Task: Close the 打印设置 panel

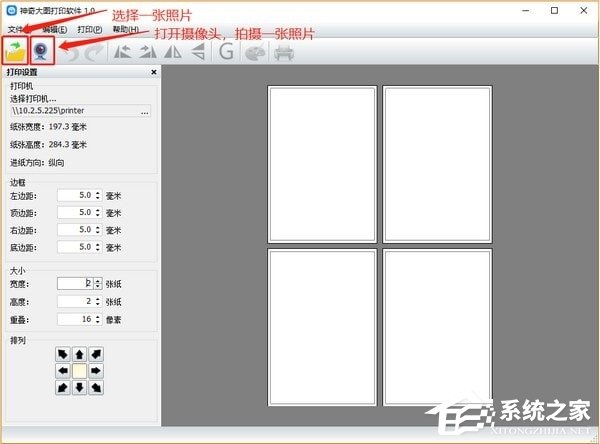Action: (154, 72)
